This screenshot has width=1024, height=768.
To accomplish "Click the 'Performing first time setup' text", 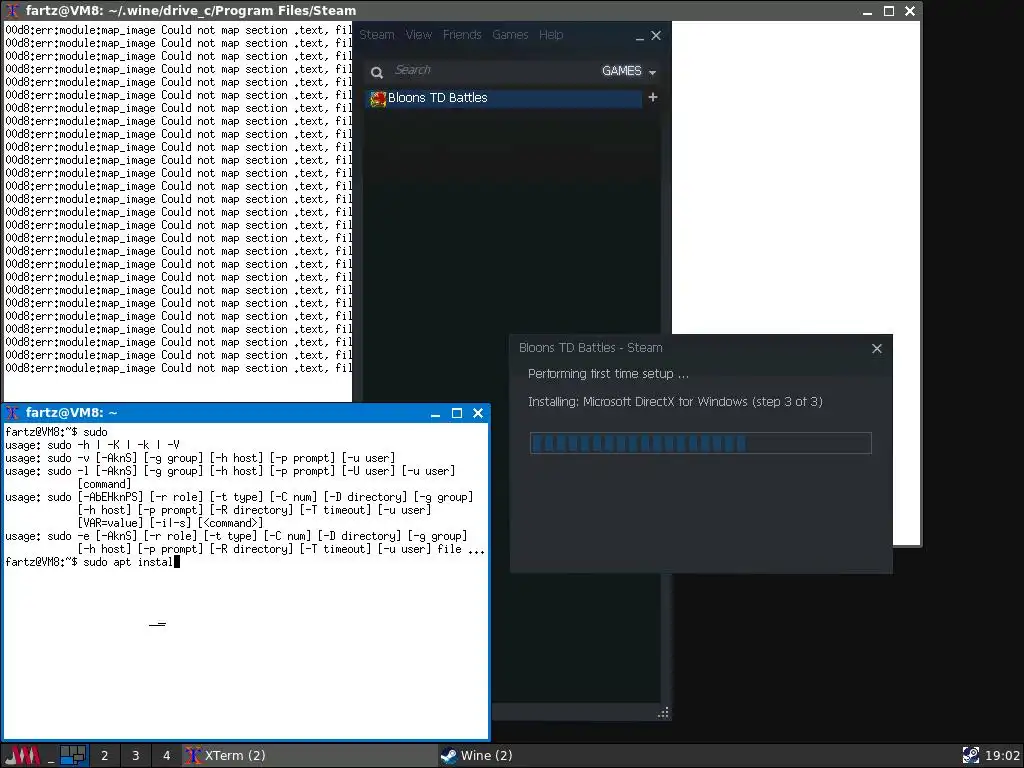I will tap(608, 374).
